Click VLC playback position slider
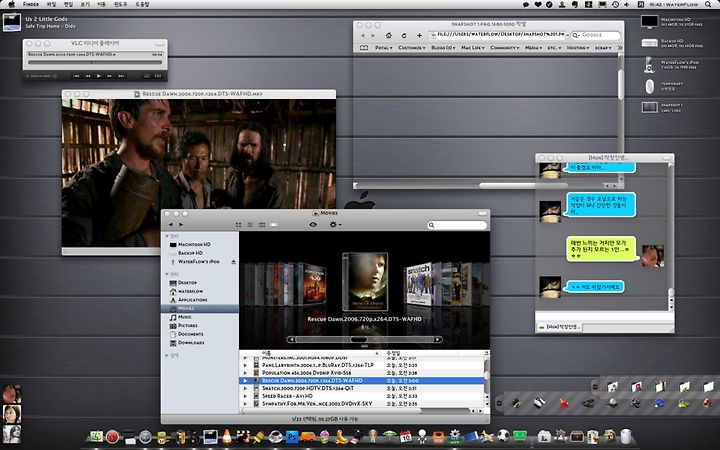Viewport: 720px width, 450px height. click(x=95, y=62)
